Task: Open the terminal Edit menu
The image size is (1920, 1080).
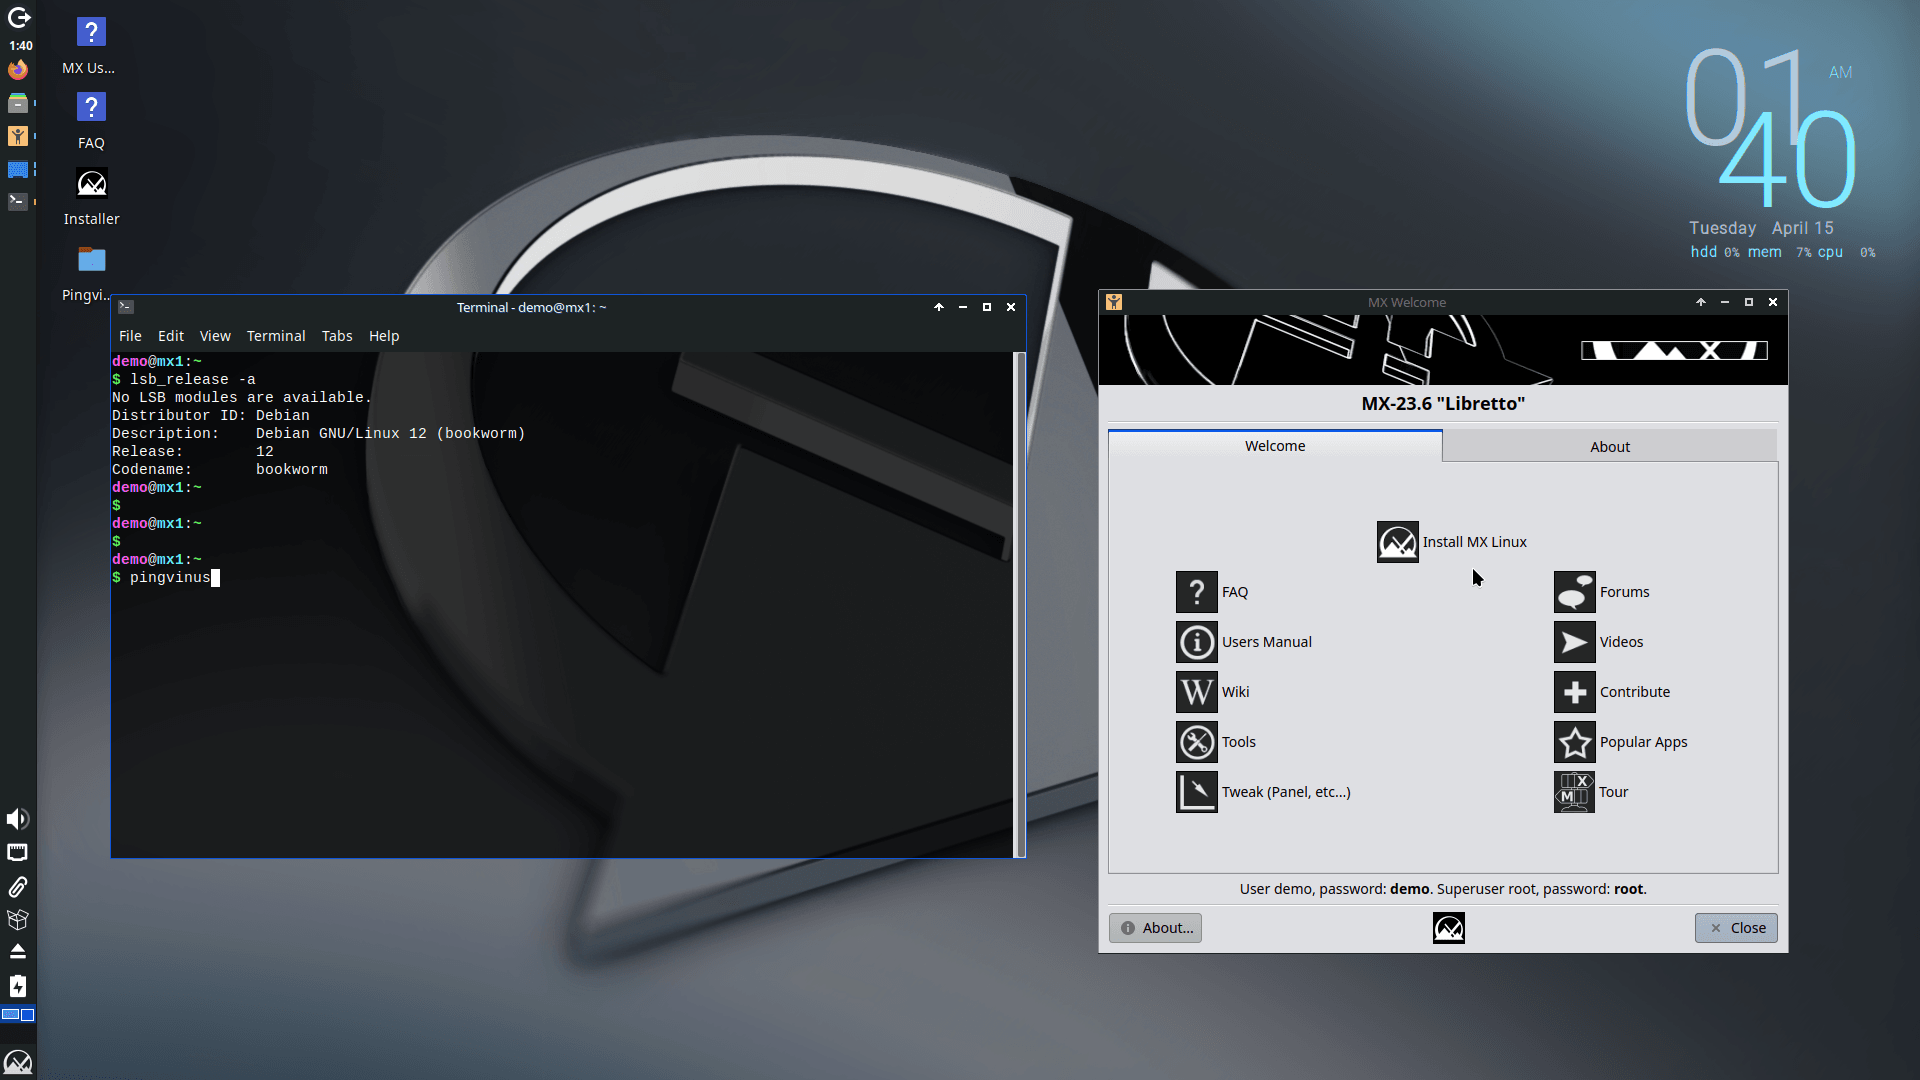Action: click(171, 336)
